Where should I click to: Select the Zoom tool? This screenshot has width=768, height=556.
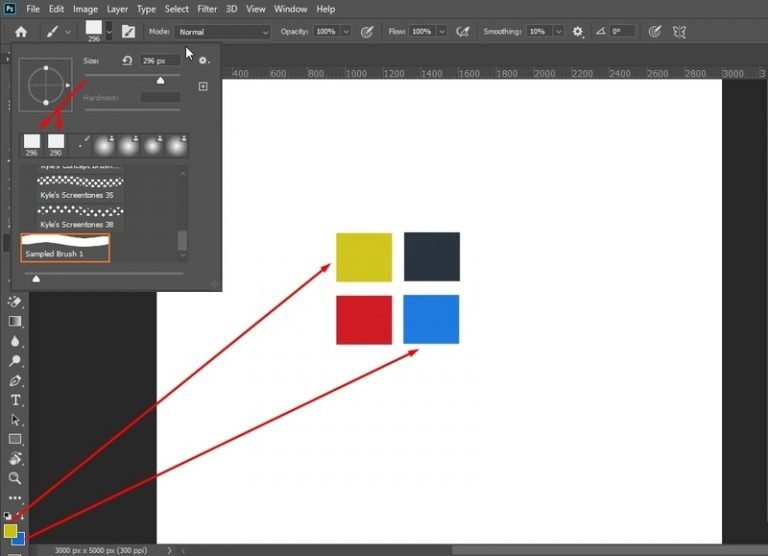tap(15, 478)
